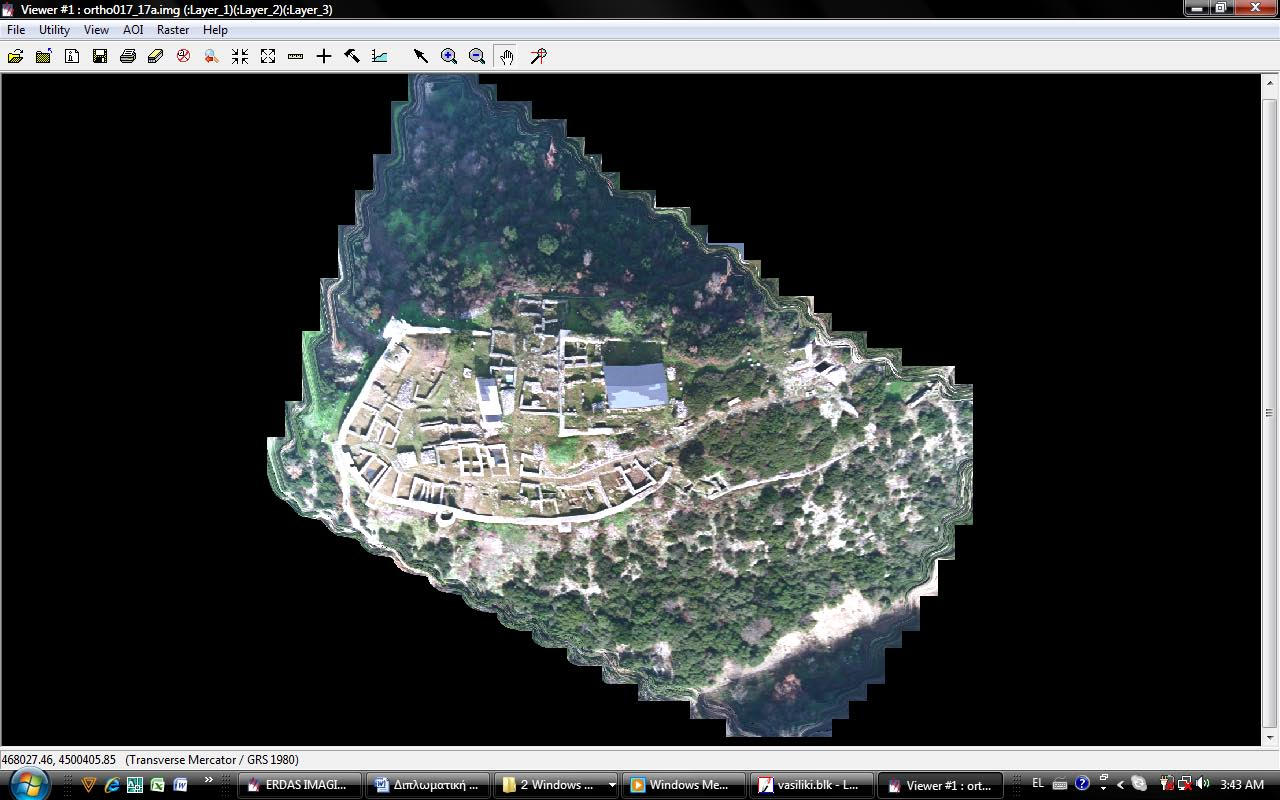Open the Help menu
Image resolution: width=1280 pixels, height=800 pixels.
tap(215, 30)
